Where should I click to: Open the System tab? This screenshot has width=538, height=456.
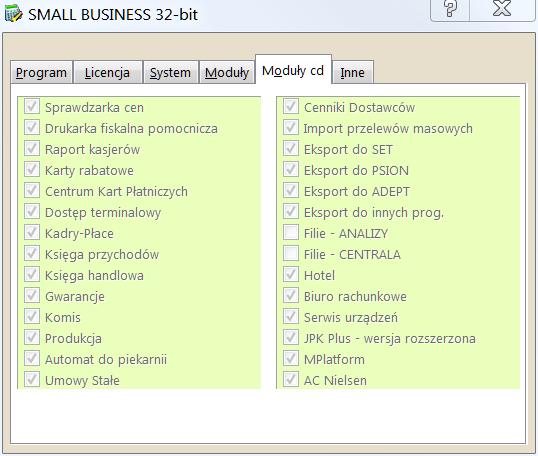coord(171,72)
